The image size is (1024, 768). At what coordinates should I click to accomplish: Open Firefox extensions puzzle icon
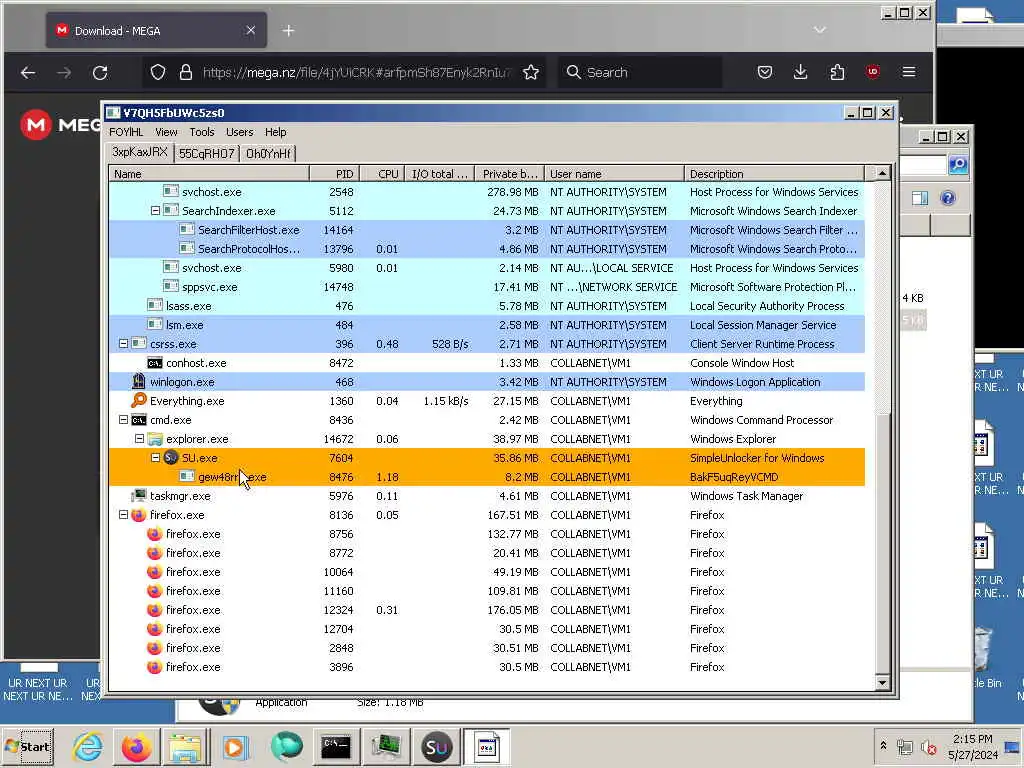(837, 72)
